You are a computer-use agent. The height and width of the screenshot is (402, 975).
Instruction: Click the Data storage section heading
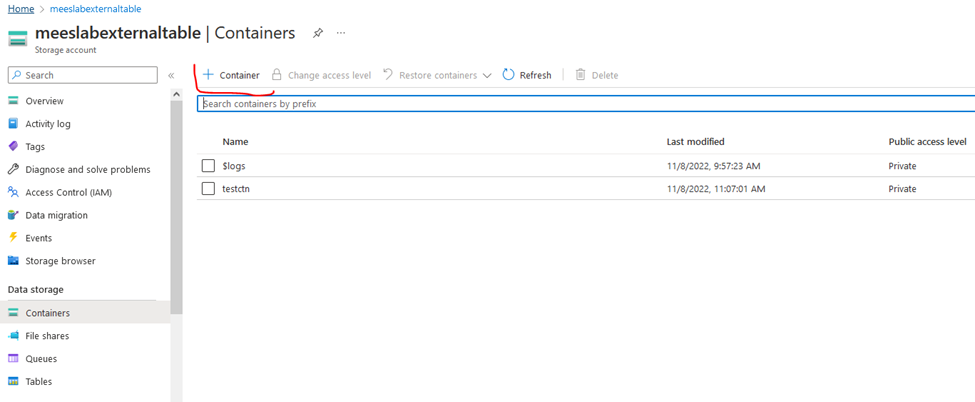35,289
